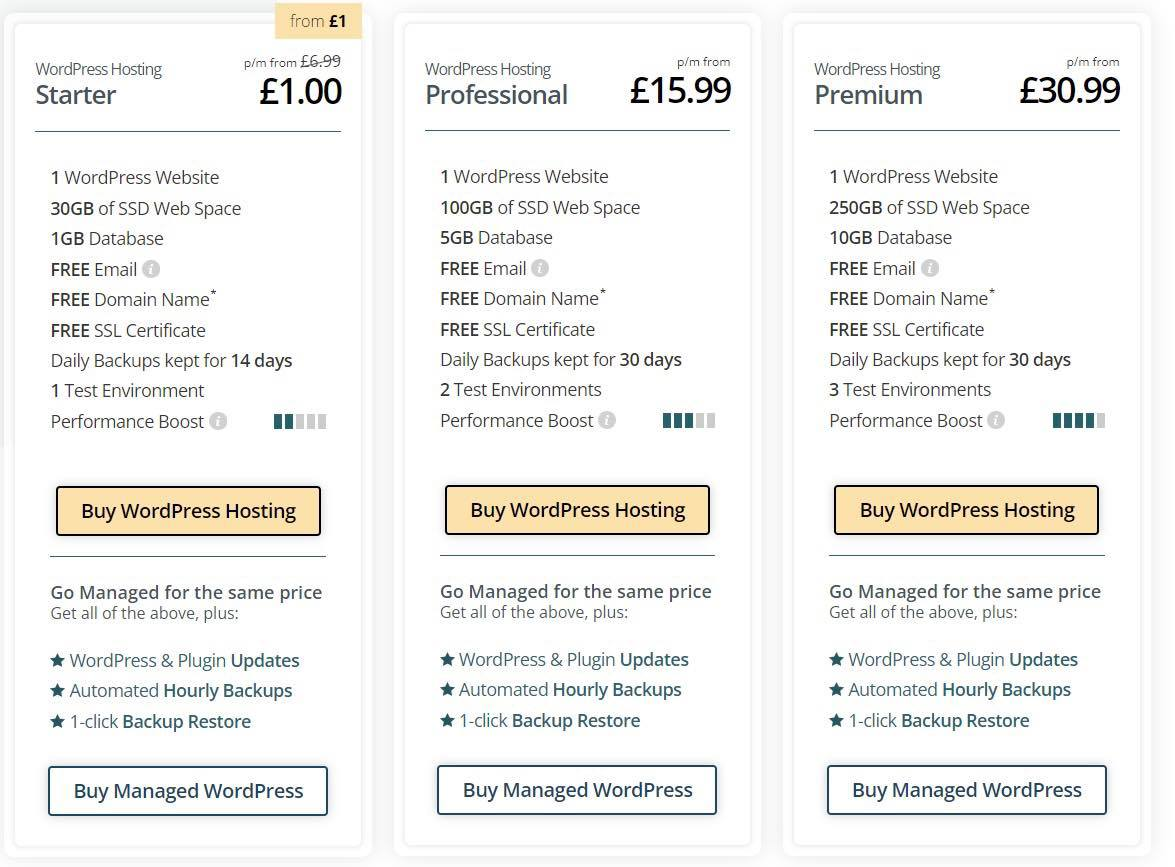Image resolution: width=1175 pixels, height=867 pixels.
Task: Buy WordPress Hosting for Starter plan
Action: [x=188, y=511]
